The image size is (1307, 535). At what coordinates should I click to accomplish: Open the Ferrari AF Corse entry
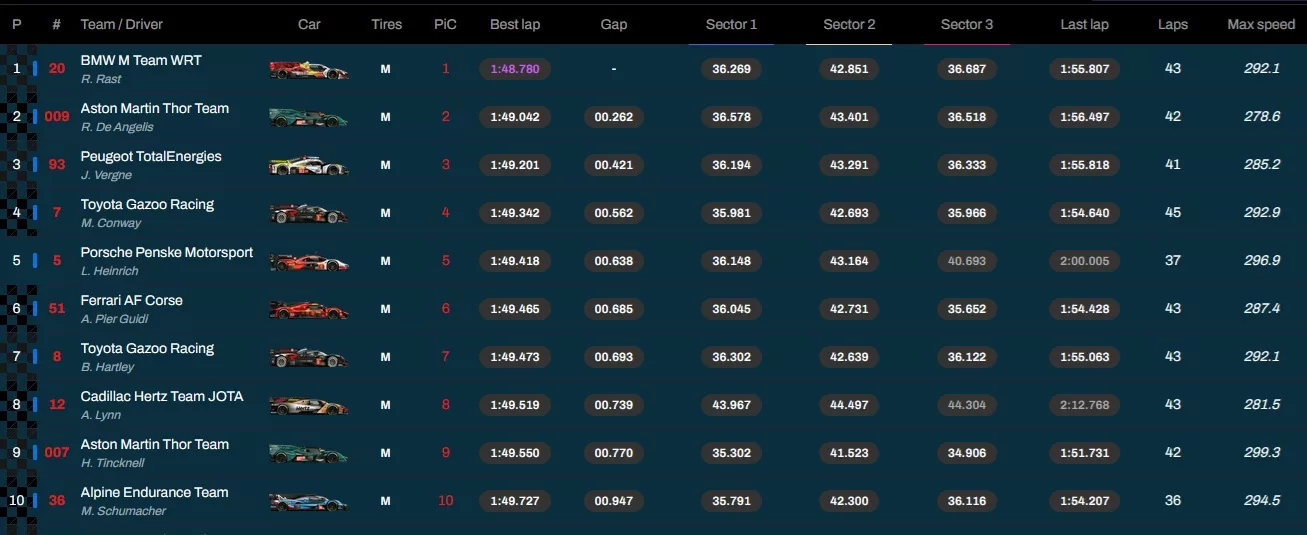132,300
